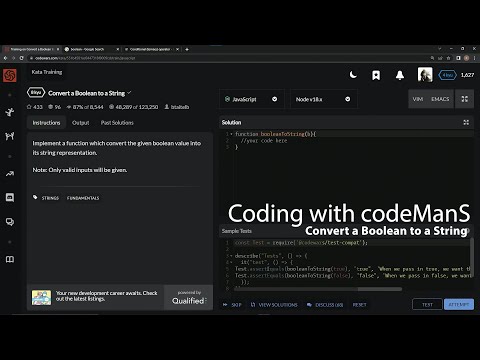Open the JavaScript language dropdown
The height and width of the screenshot is (360, 480).
click(252, 99)
